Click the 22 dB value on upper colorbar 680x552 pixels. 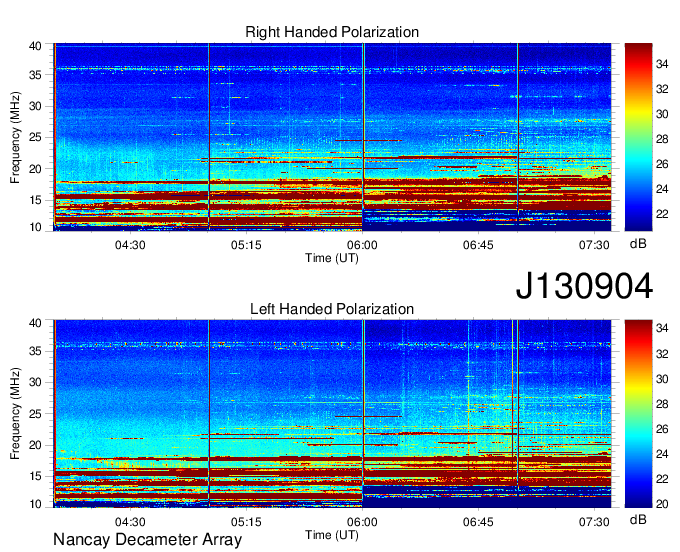[662, 214]
